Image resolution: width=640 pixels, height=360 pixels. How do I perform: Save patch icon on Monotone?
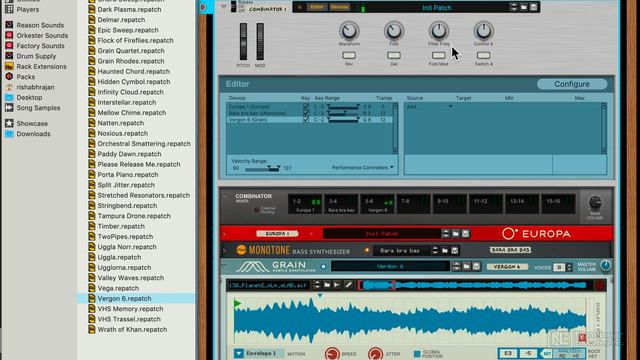(454, 250)
